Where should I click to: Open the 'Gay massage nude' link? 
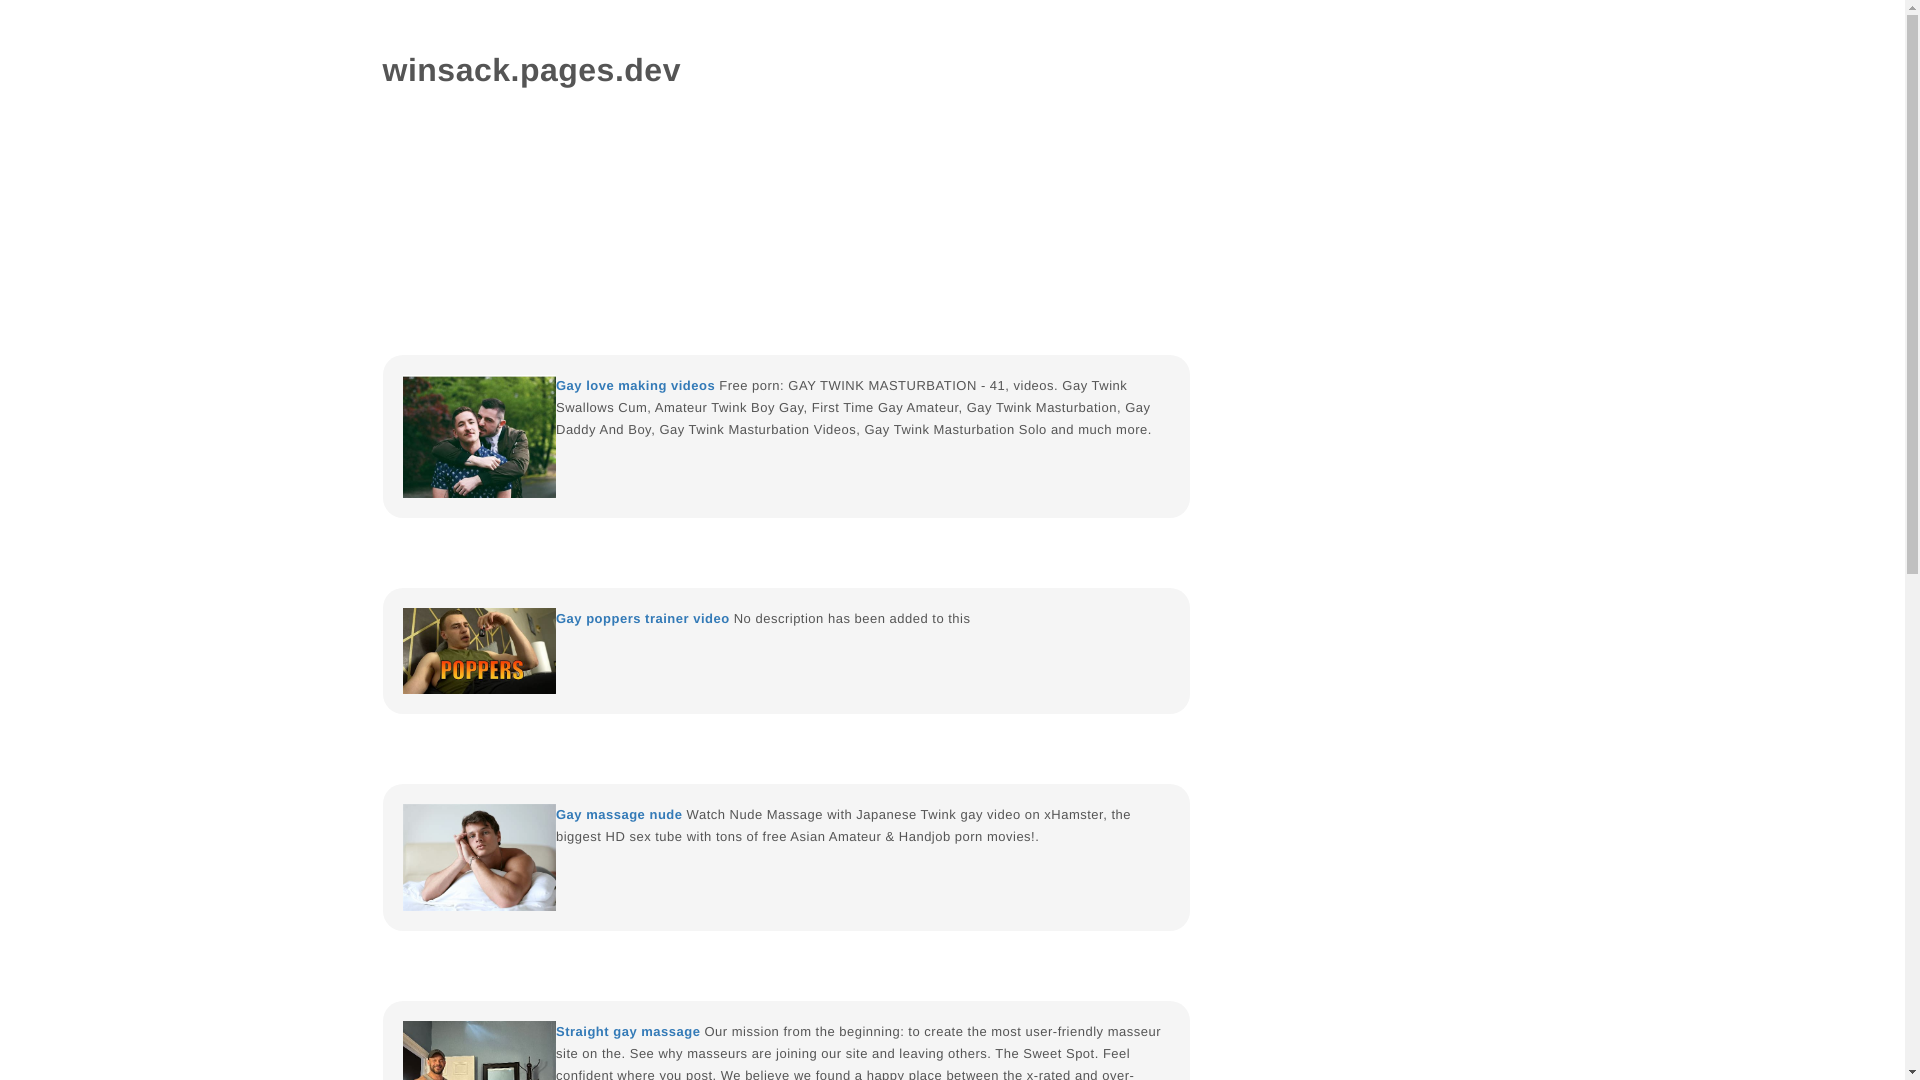(619, 815)
